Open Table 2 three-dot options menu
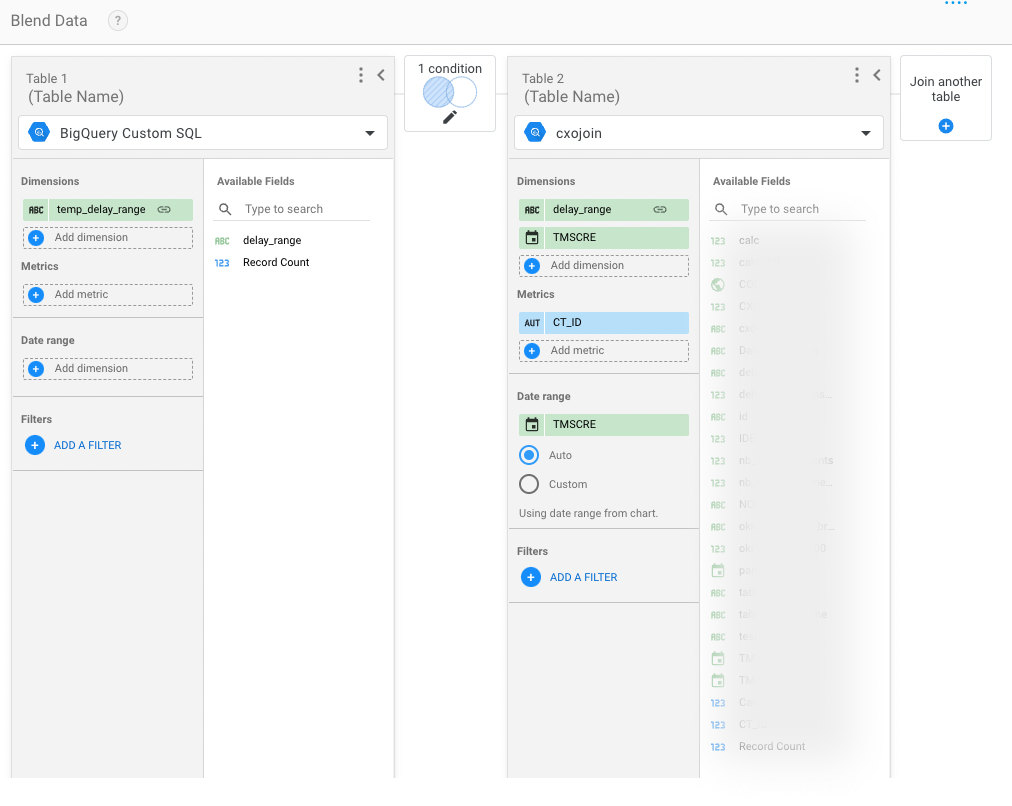 pyautogui.click(x=856, y=75)
